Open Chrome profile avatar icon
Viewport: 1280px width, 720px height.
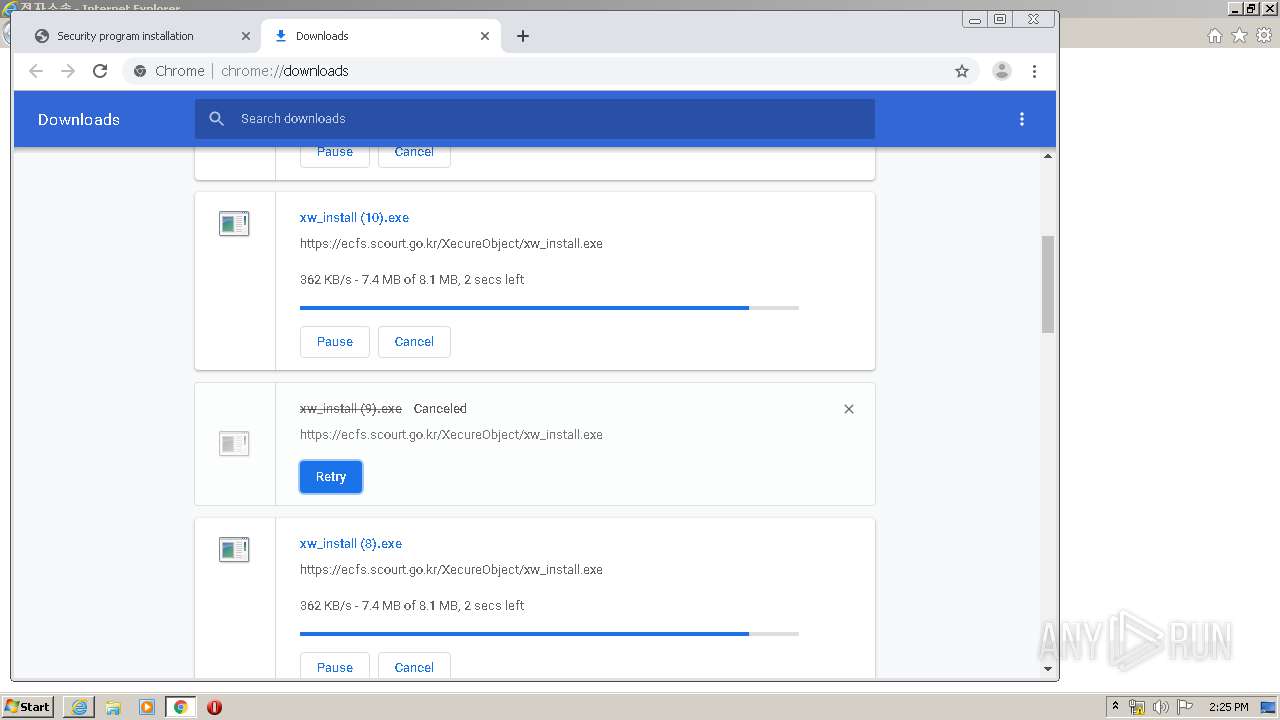1001,71
